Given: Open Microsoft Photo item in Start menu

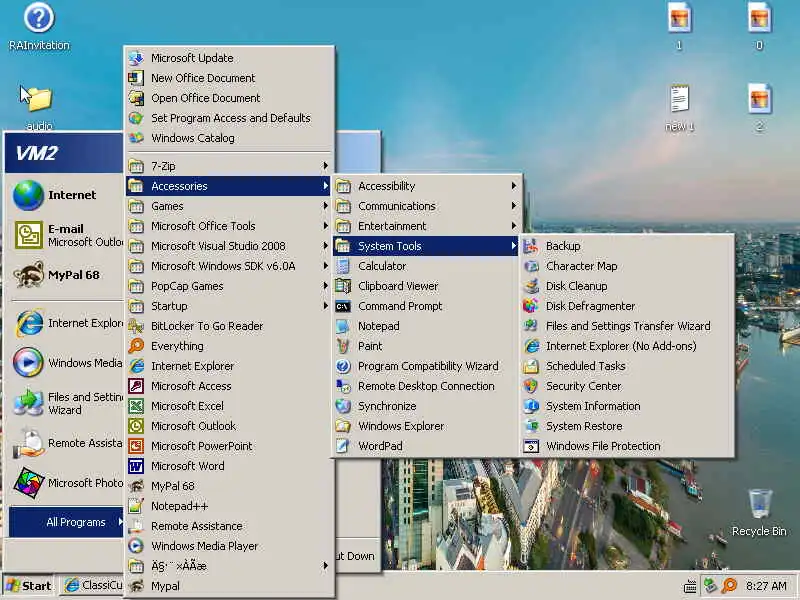Looking at the screenshot, I should point(65,483).
